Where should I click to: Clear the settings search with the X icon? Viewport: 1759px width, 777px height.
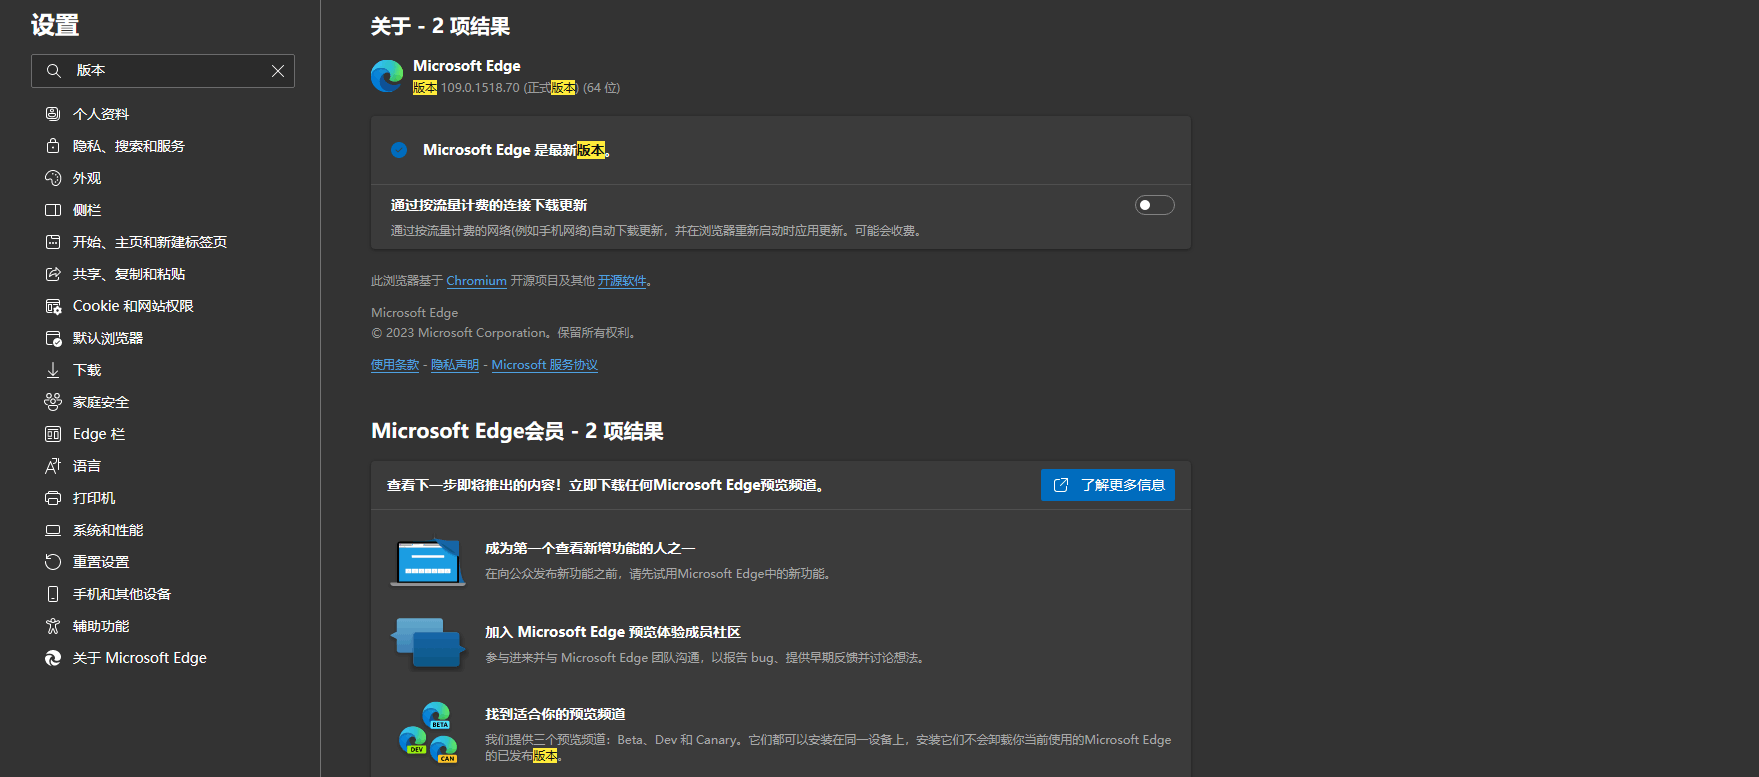[278, 71]
